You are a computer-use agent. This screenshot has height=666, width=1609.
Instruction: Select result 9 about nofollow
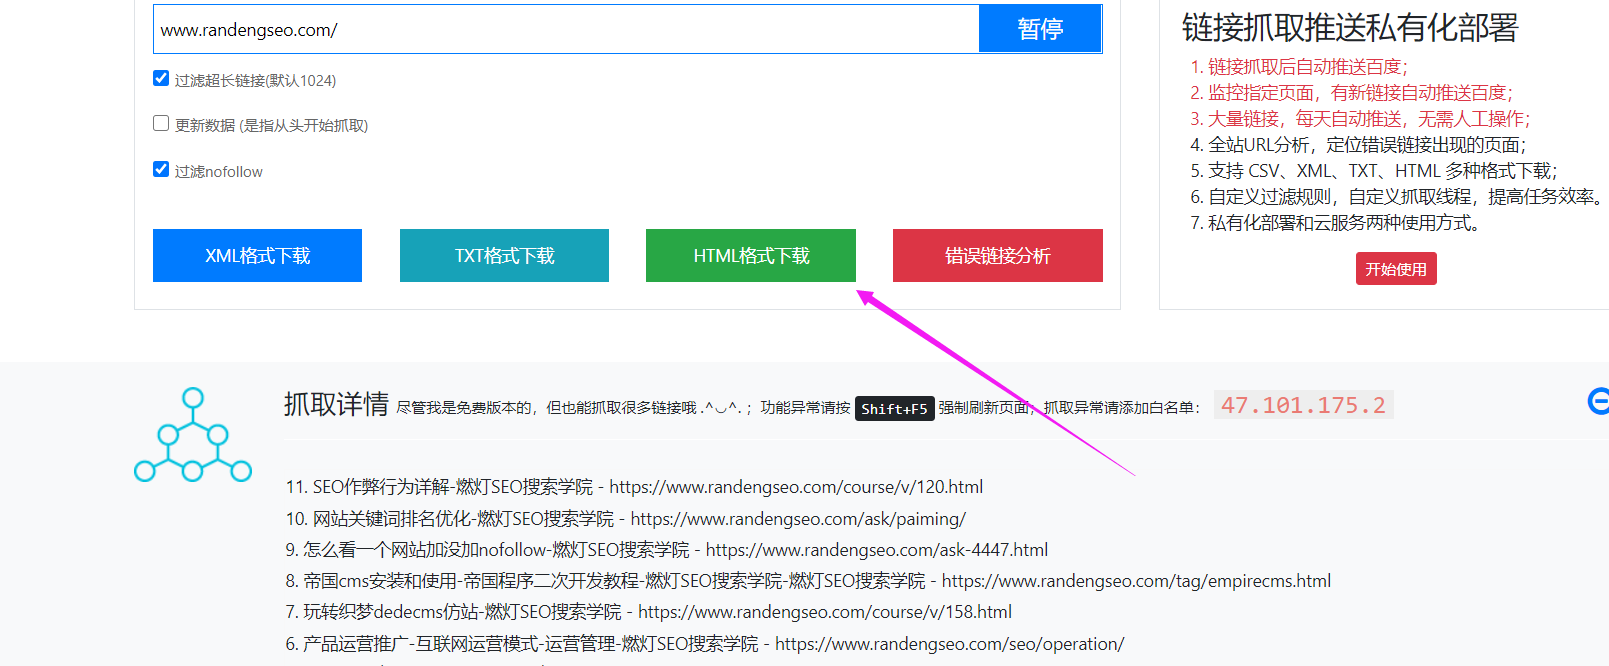[x=666, y=550]
